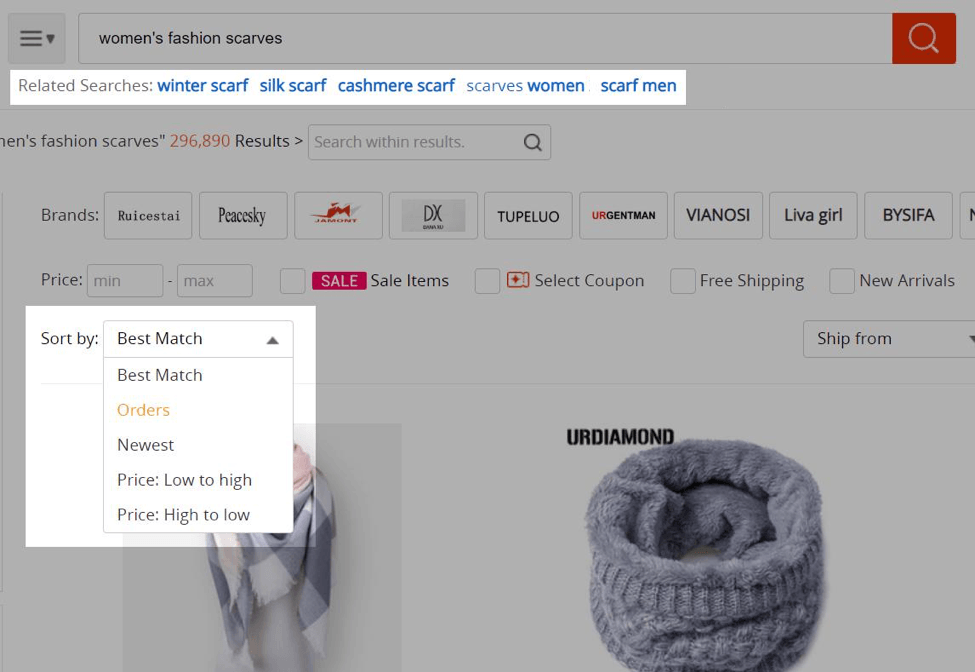
Task: Tick the Sale Items checkbox
Action: click(x=292, y=281)
